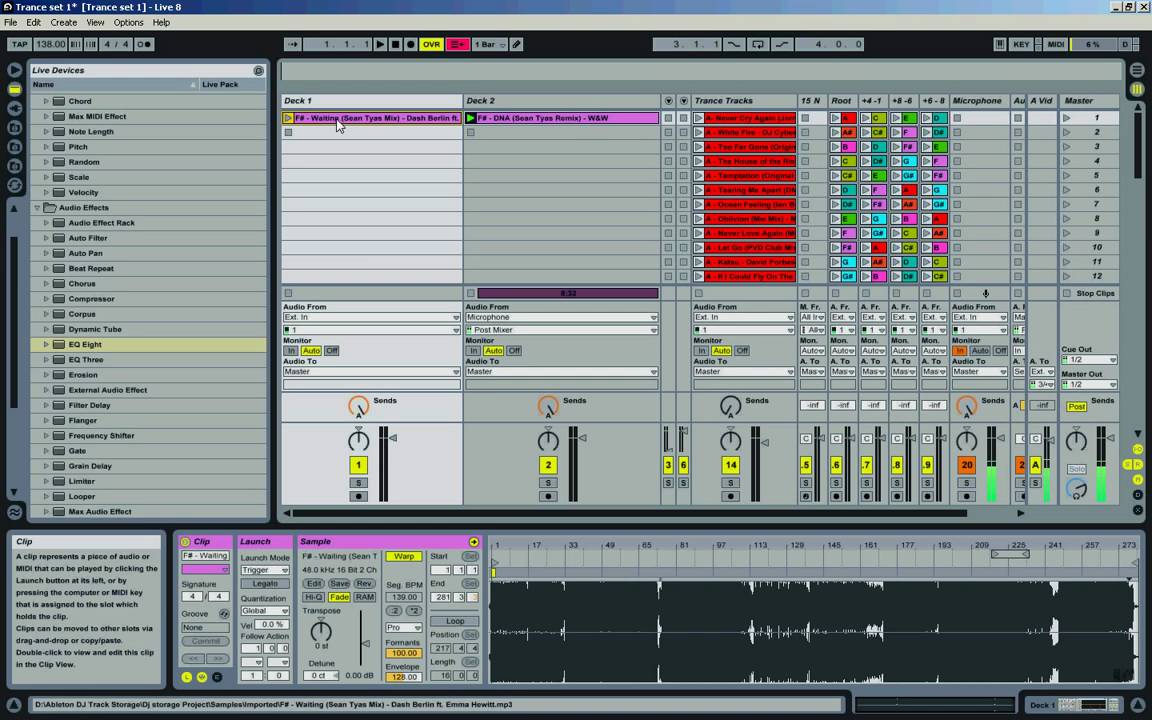Tap the TAP tempo button
The image size is (1152, 720).
click(x=20, y=44)
